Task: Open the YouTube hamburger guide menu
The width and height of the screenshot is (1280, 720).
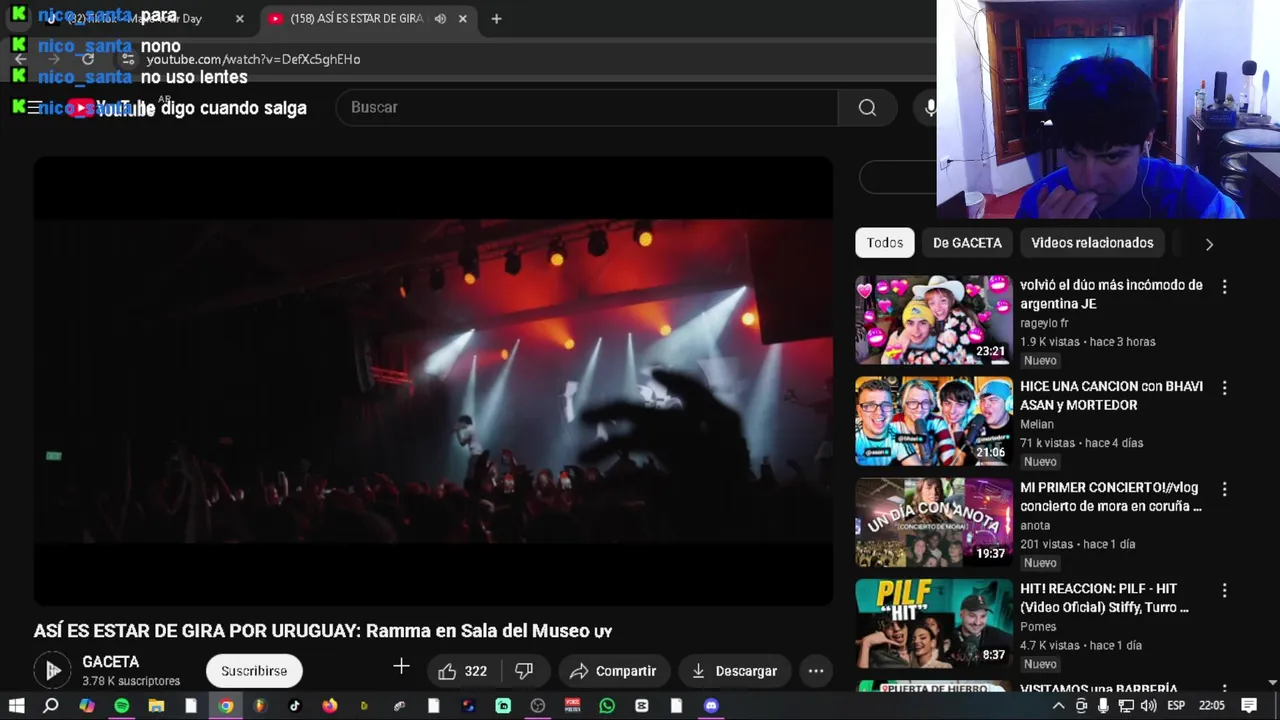Action: tap(34, 107)
